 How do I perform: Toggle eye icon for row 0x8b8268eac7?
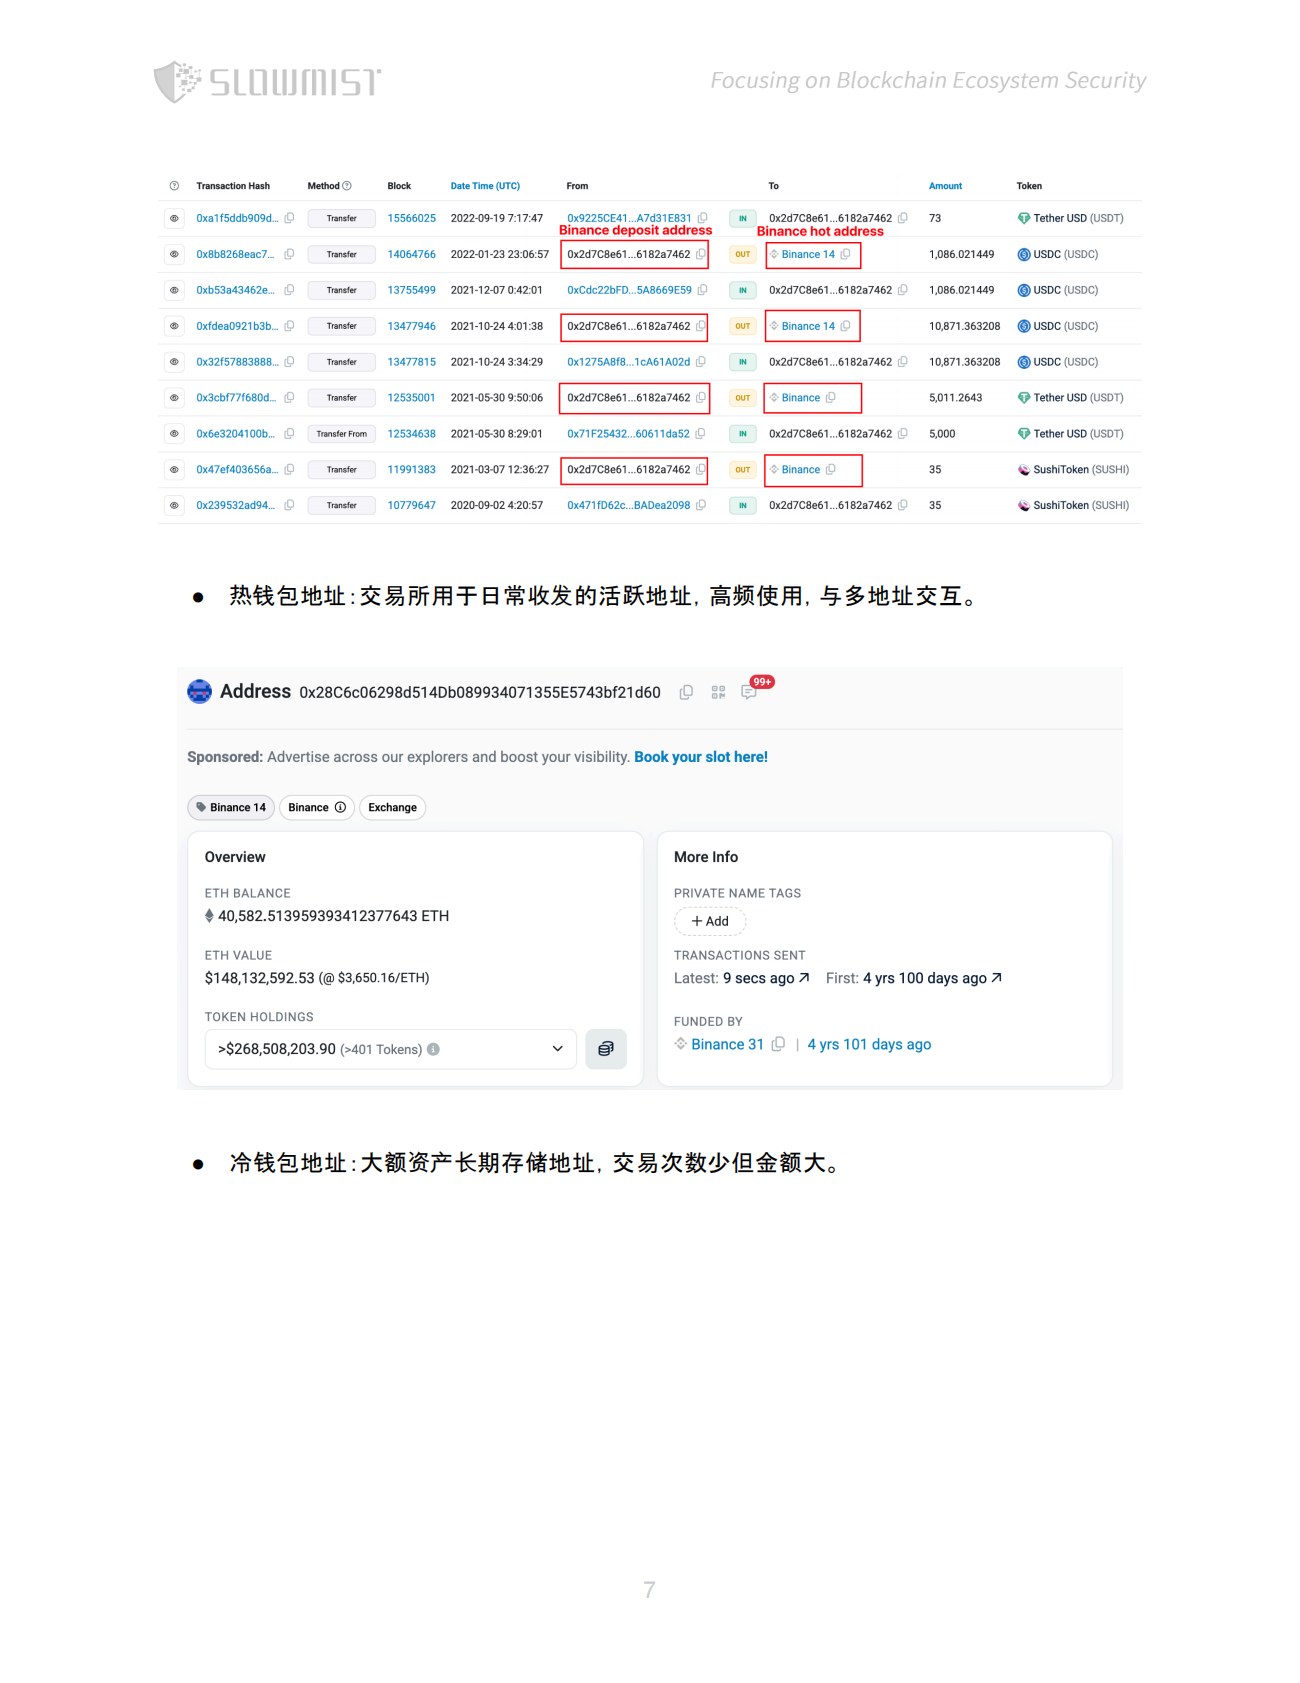tap(174, 254)
